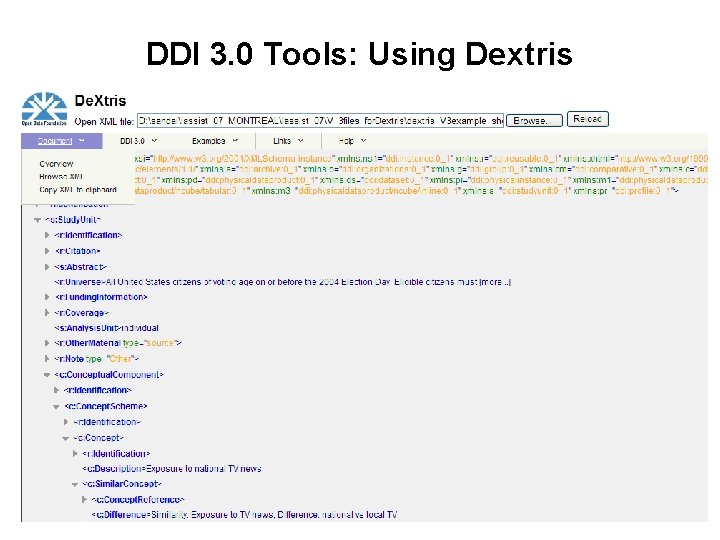Expand the r:Note type Other node
The height and width of the screenshot is (540, 720).
coord(47,359)
